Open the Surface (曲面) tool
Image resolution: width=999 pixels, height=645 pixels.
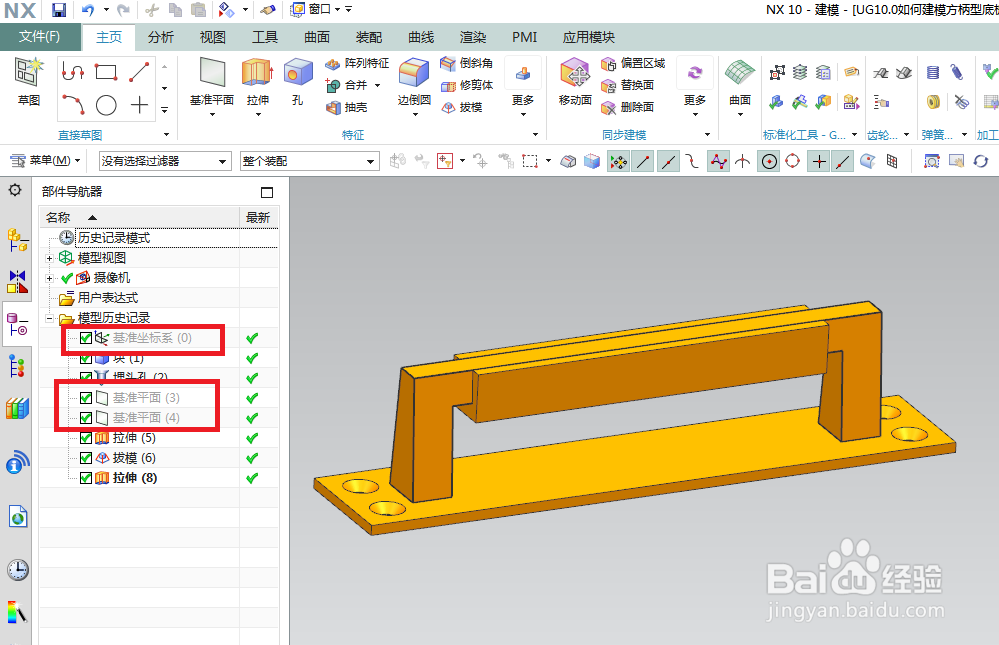click(740, 82)
